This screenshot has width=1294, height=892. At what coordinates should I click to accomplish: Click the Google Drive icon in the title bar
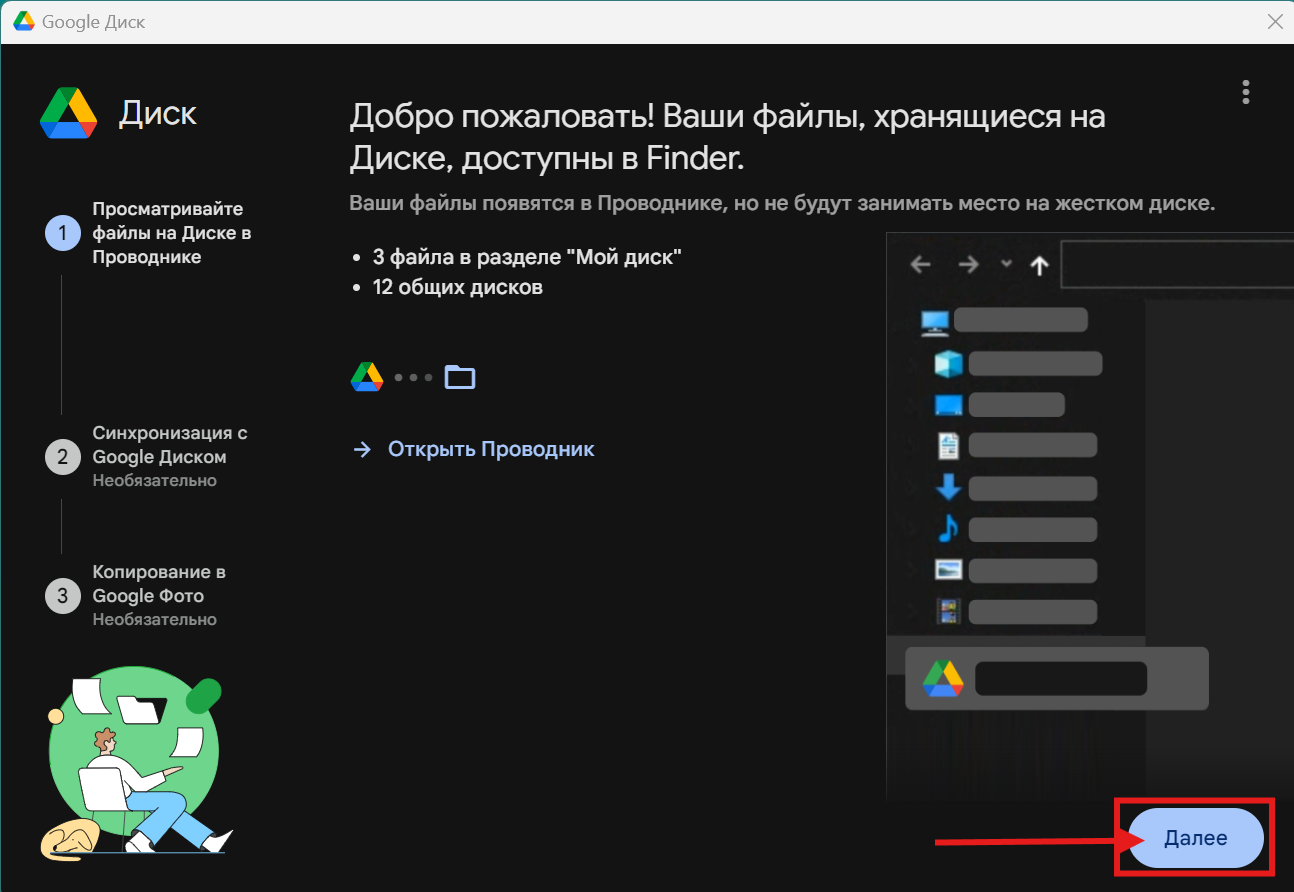point(24,21)
